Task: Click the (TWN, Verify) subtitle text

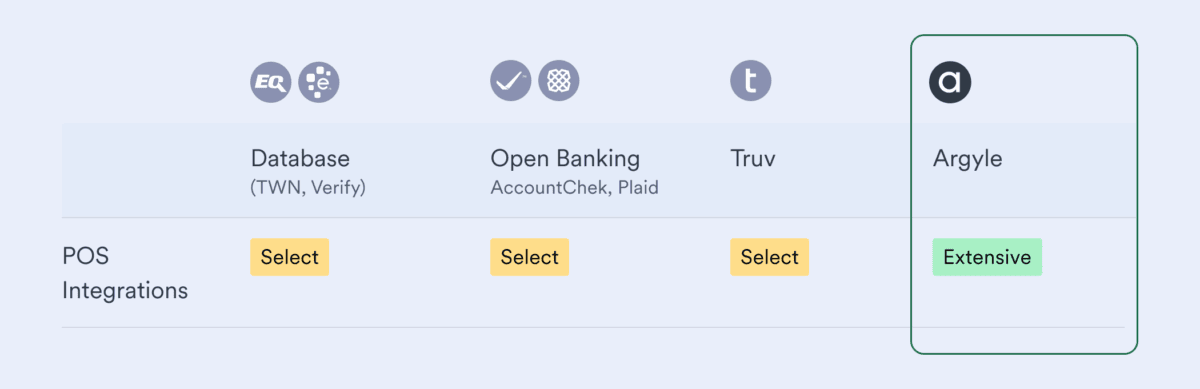Action: click(x=307, y=188)
